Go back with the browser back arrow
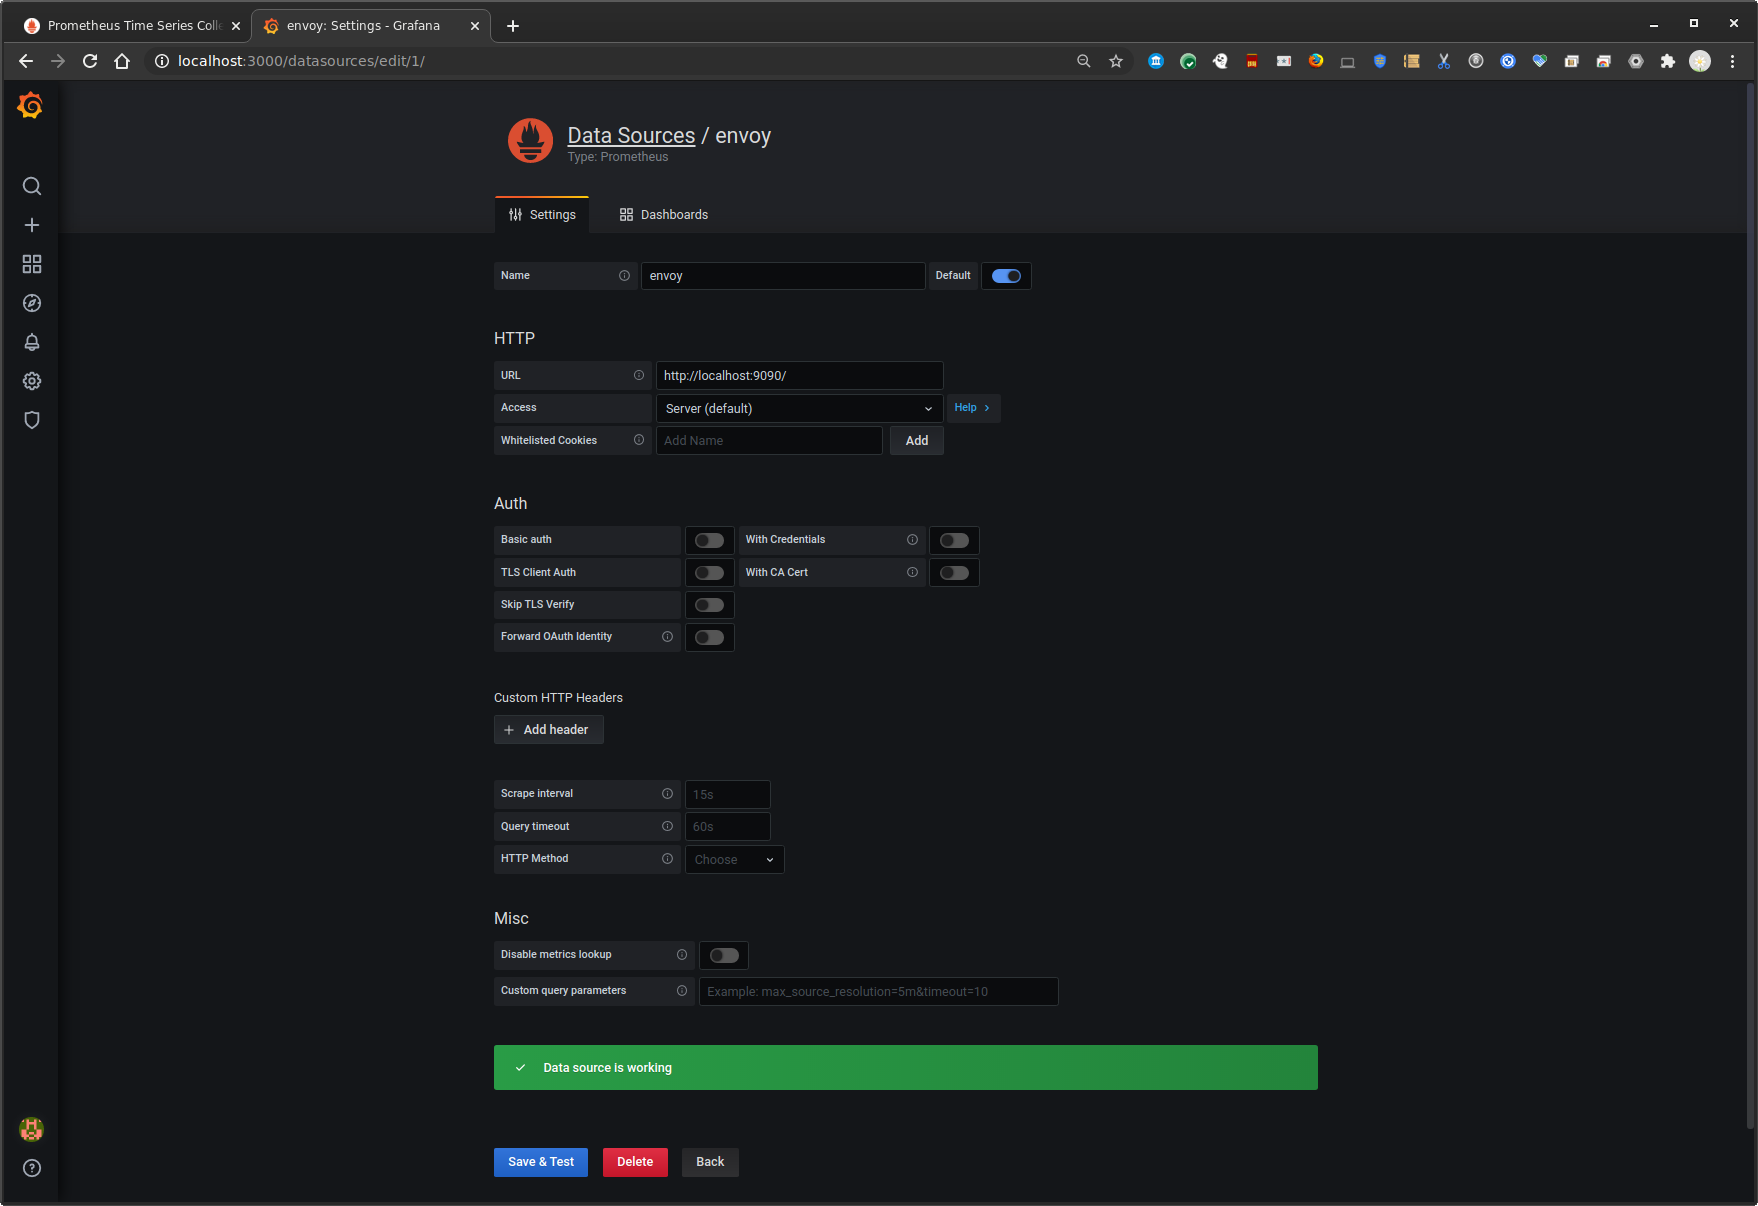1758x1206 pixels. pyautogui.click(x=26, y=61)
